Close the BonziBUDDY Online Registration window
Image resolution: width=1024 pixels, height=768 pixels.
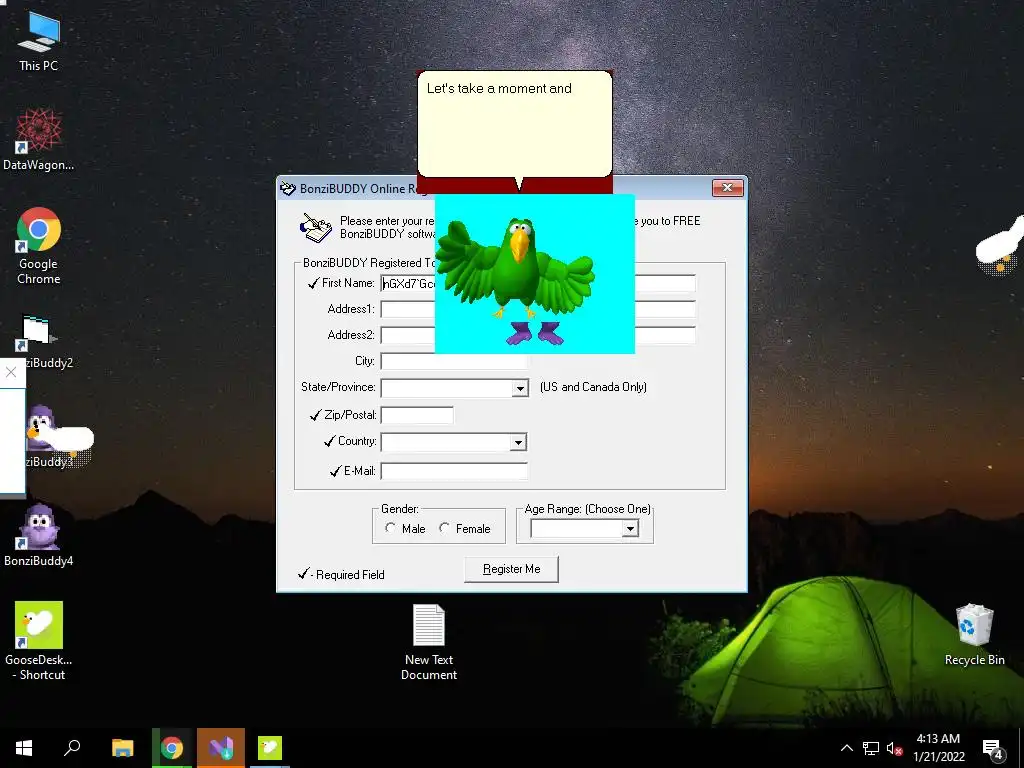(728, 188)
